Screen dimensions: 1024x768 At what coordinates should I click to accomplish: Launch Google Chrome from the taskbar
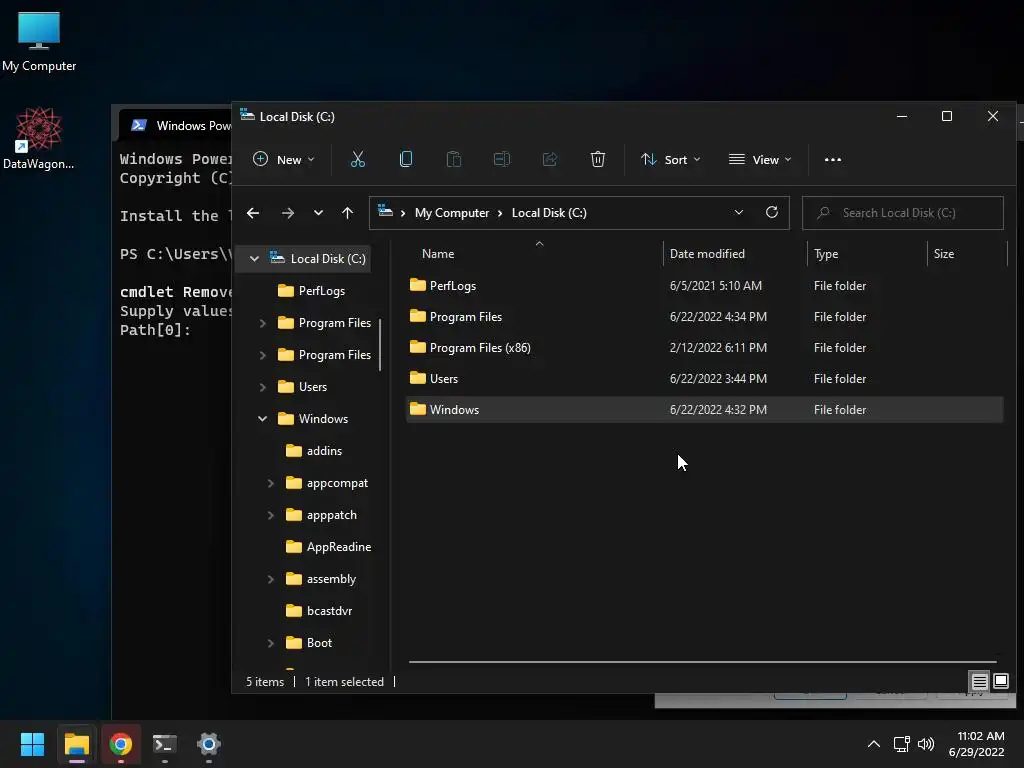(121, 744)
